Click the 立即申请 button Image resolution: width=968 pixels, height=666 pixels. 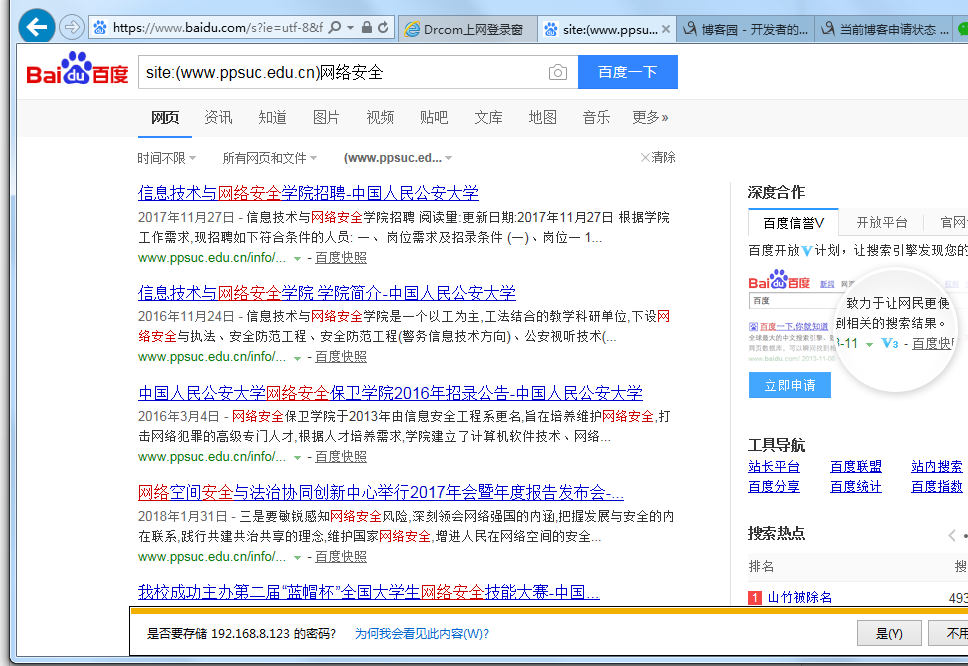[x=790, y=385]
